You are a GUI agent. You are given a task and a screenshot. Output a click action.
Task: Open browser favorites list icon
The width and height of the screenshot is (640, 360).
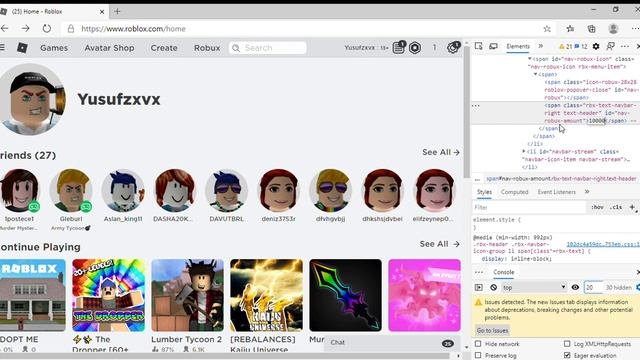click(x=570, y=28)
